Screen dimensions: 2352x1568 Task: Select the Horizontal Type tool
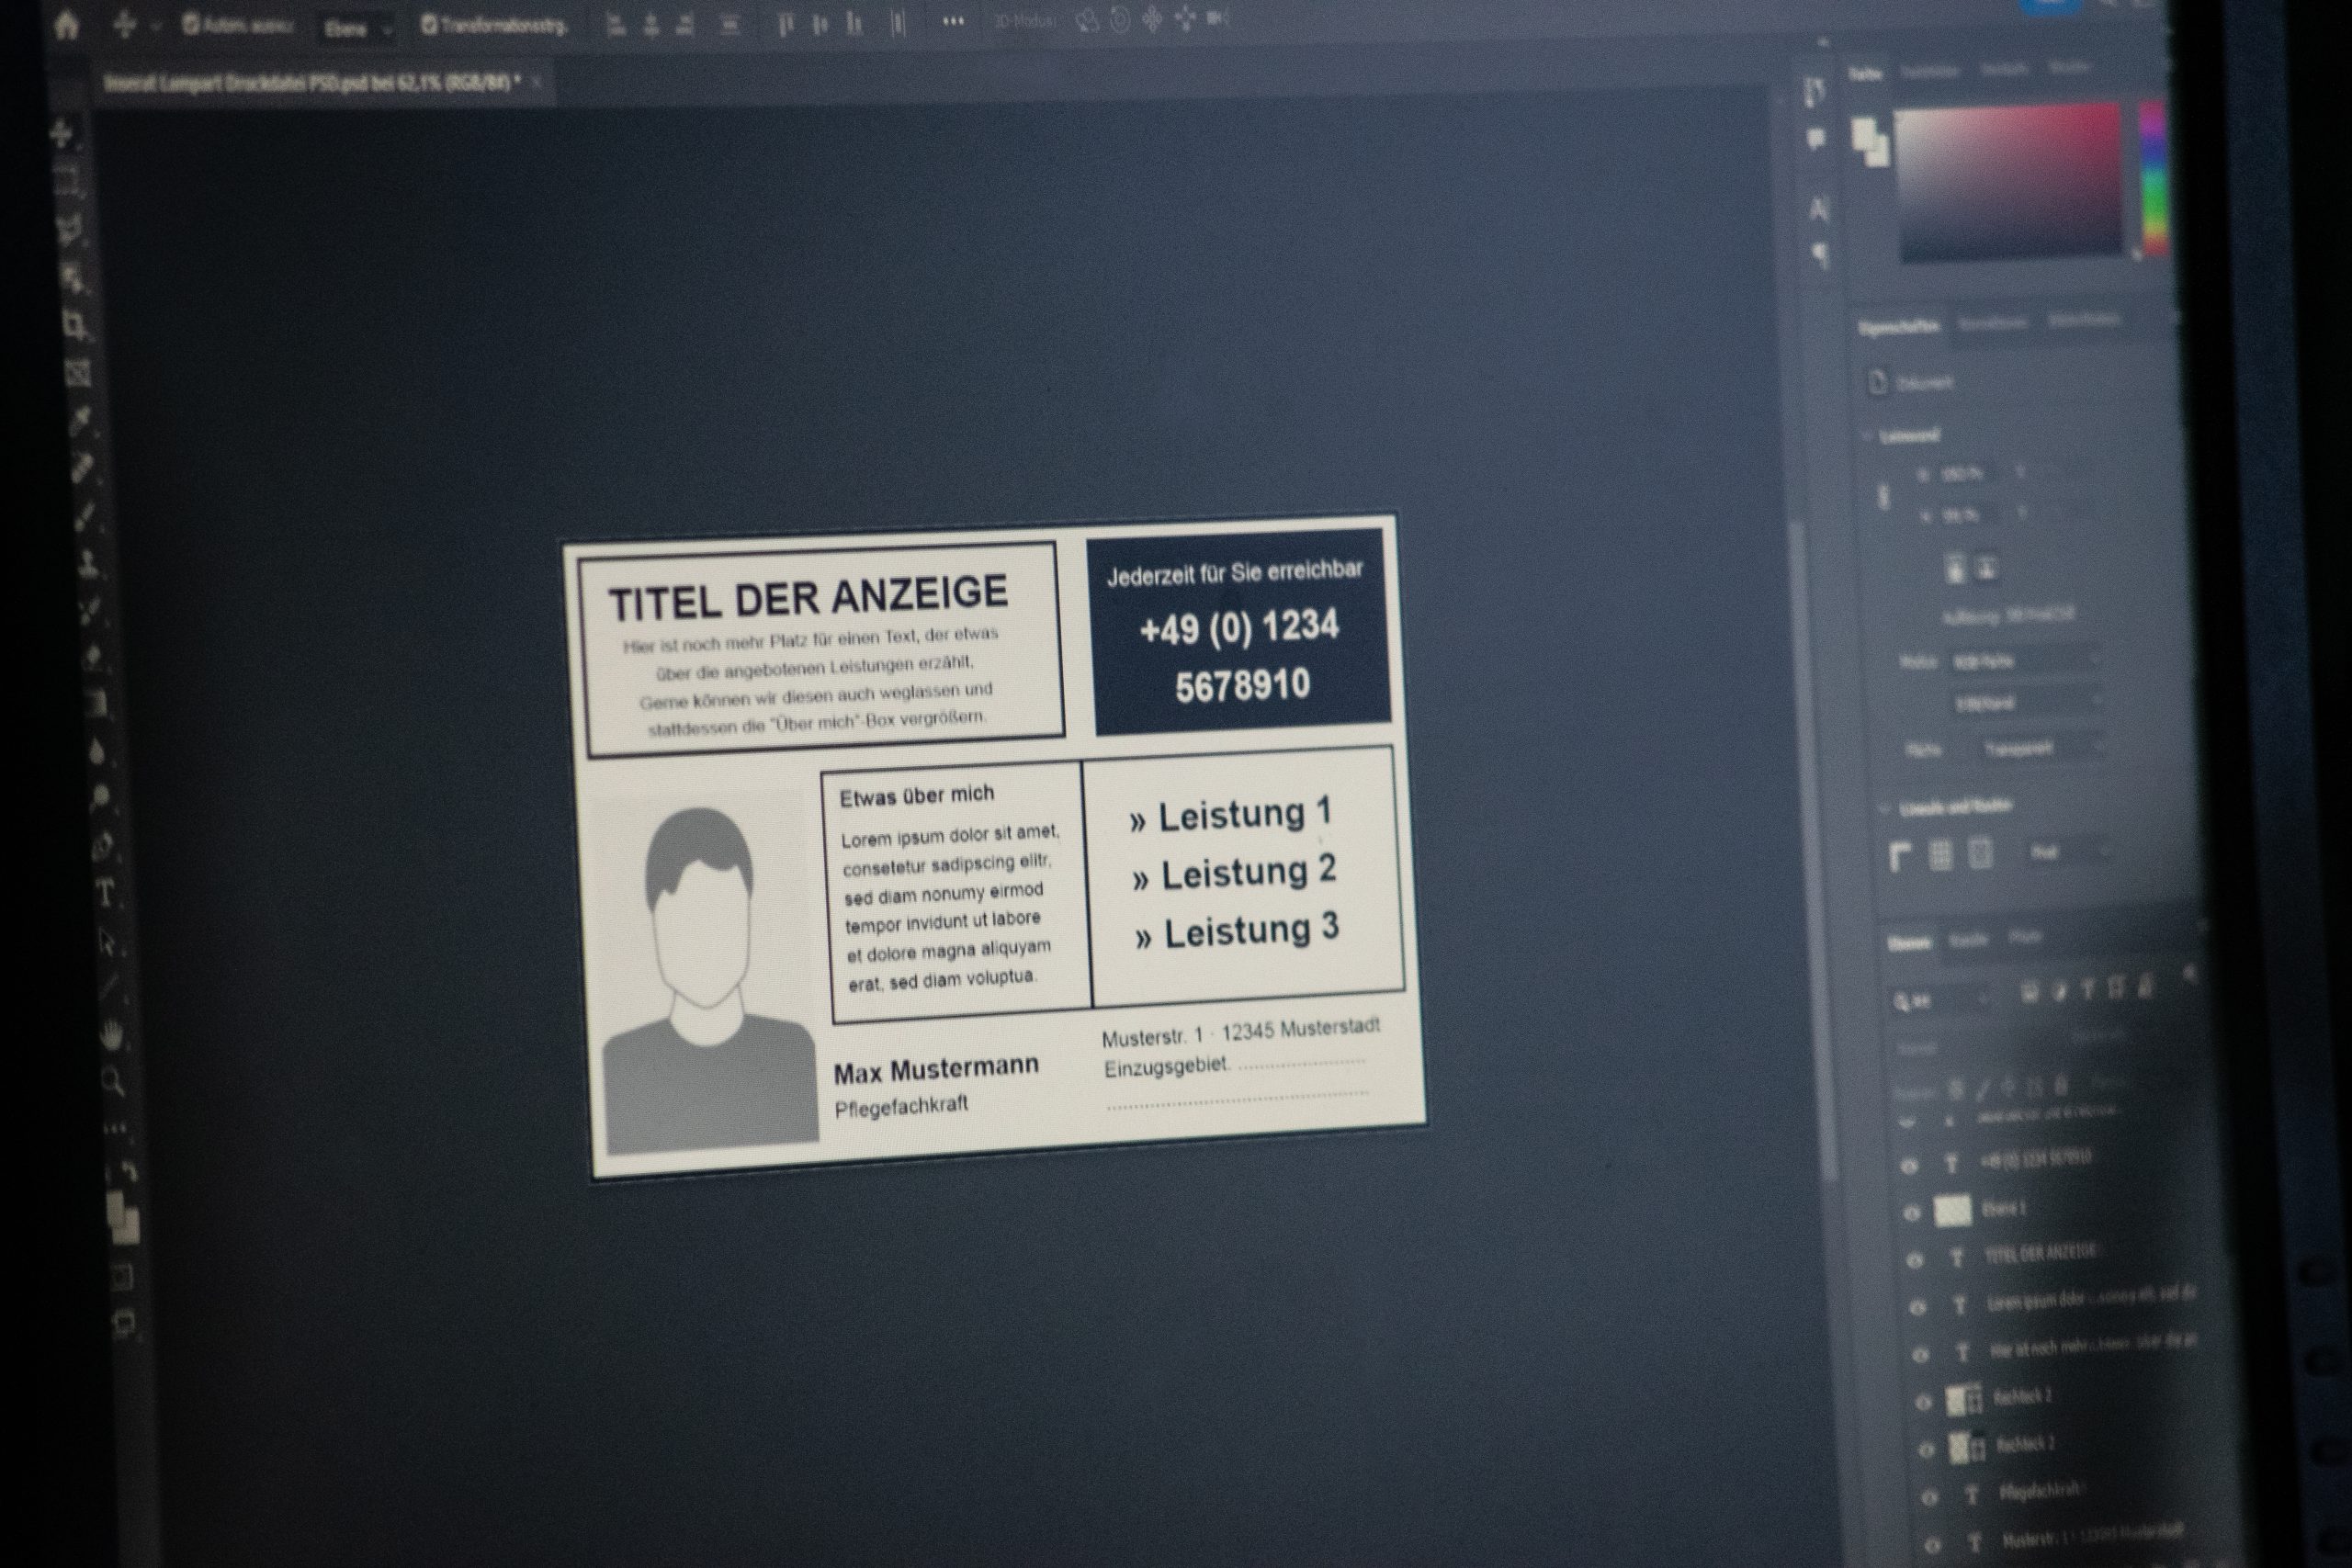pyautogui.click(x=105, y=892)
